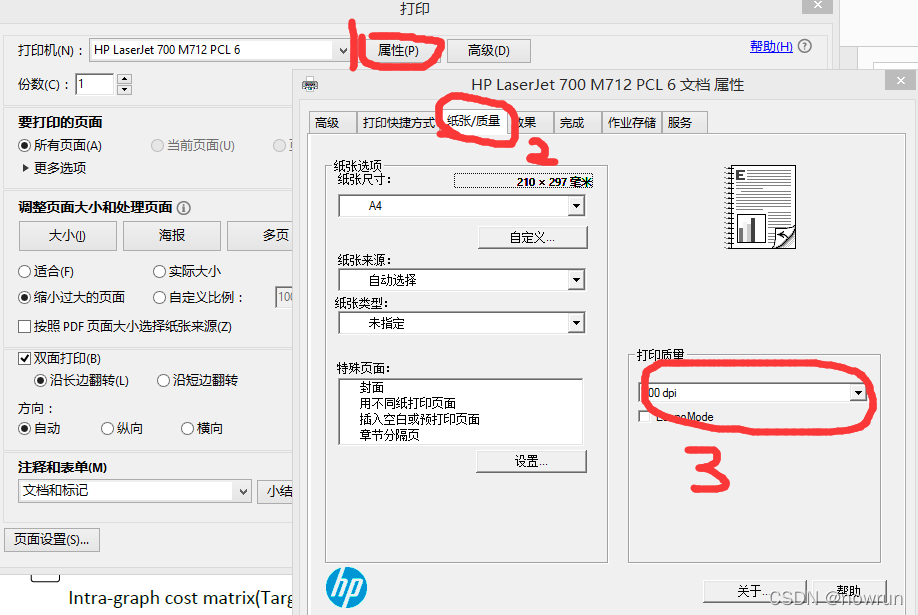Viewport: 918px width, 615px height.
Task: Click the printer Properties button
Action: coord(398,51)
